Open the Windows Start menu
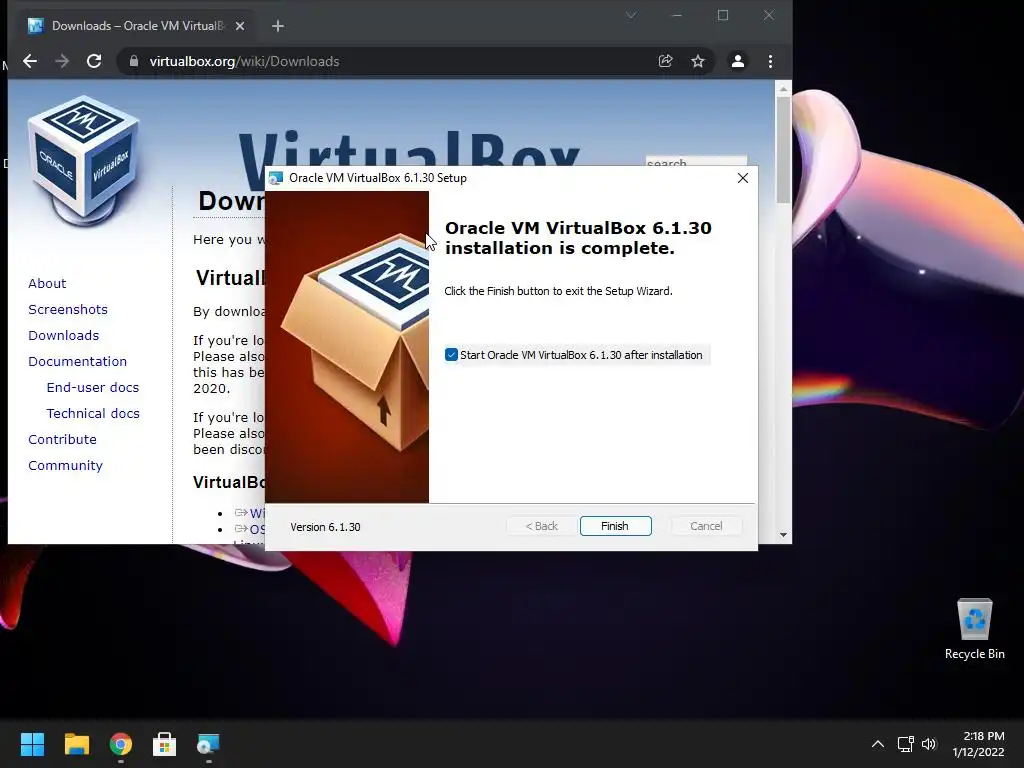This screenshot has height=768, width=1024. [32, 744]
